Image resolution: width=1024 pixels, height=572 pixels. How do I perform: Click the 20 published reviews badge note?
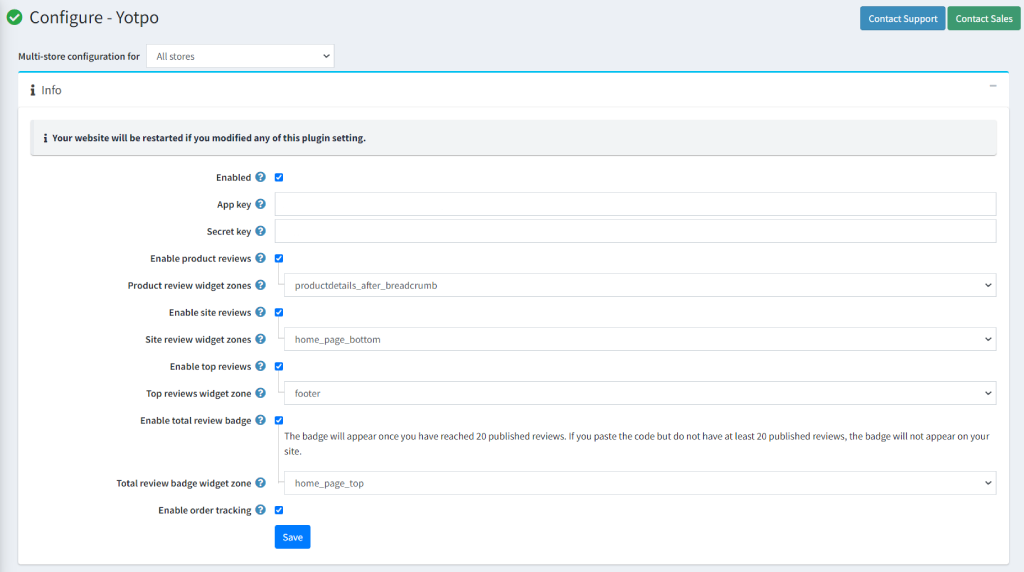point(637,443)
